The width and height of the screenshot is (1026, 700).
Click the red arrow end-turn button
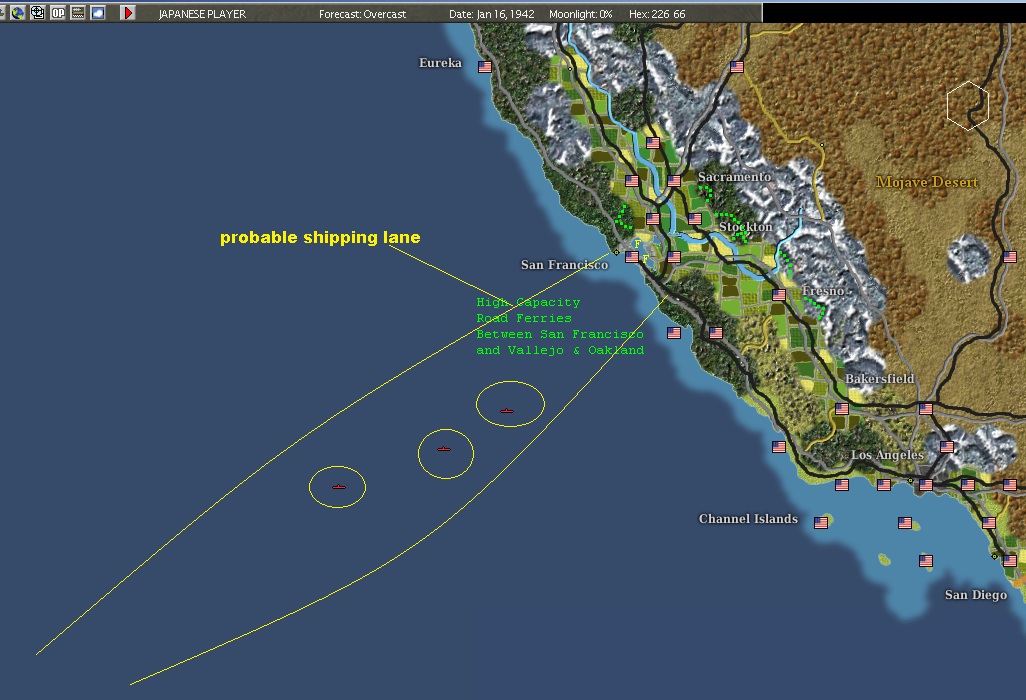click(128, 12)
